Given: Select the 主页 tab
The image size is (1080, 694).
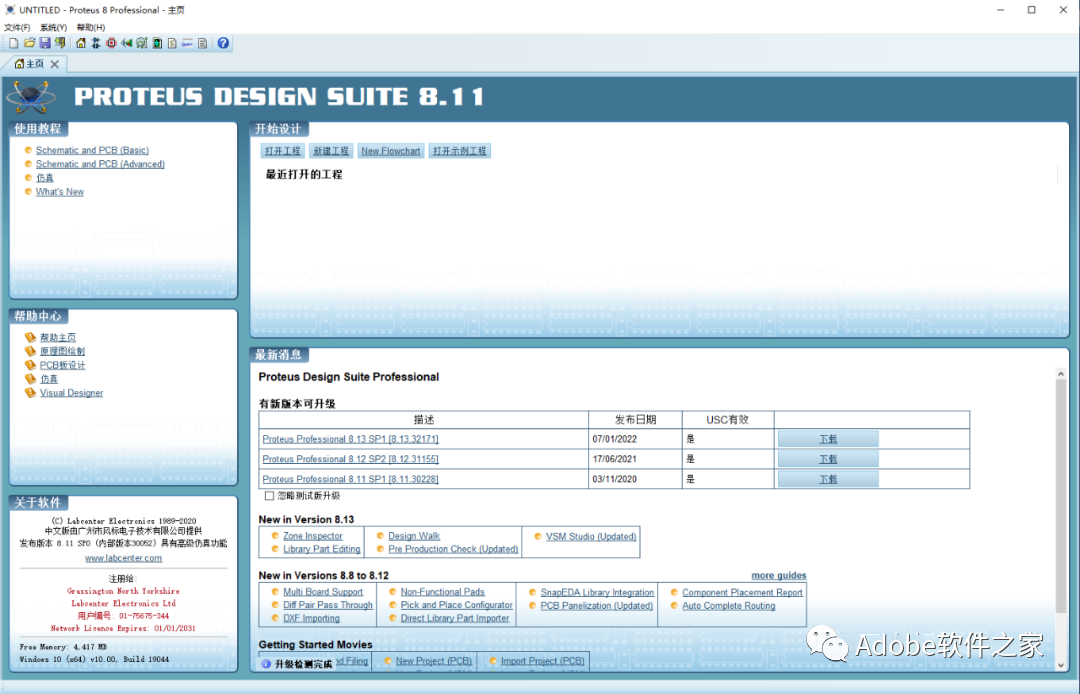Looking at the screenshot, I should [x=34, y=62].
